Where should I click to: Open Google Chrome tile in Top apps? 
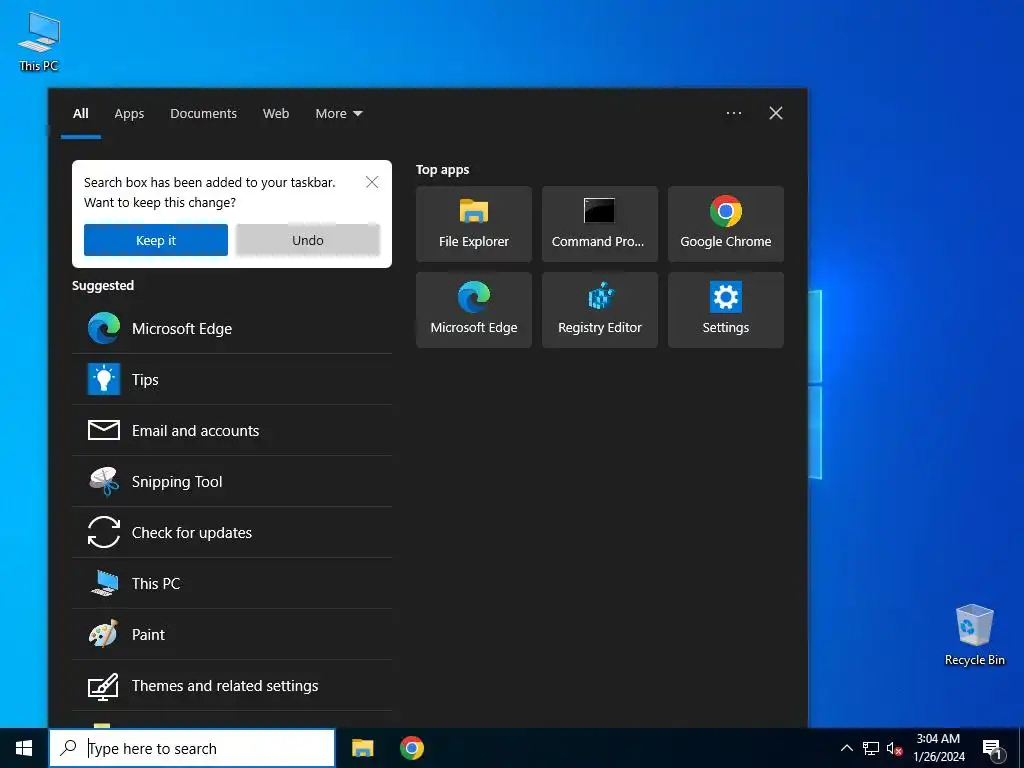726,224
